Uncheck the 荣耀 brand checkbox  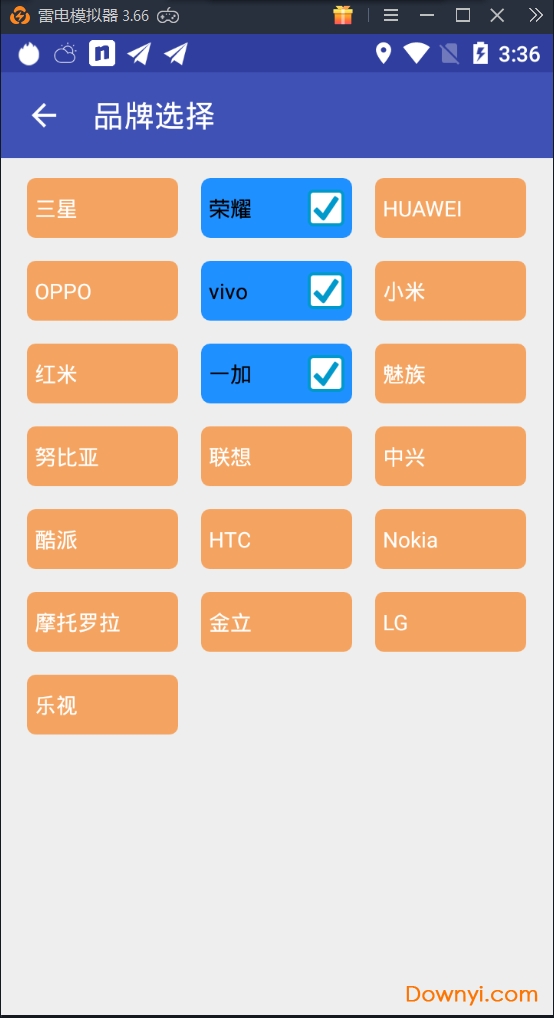click(x=326, y=208)
